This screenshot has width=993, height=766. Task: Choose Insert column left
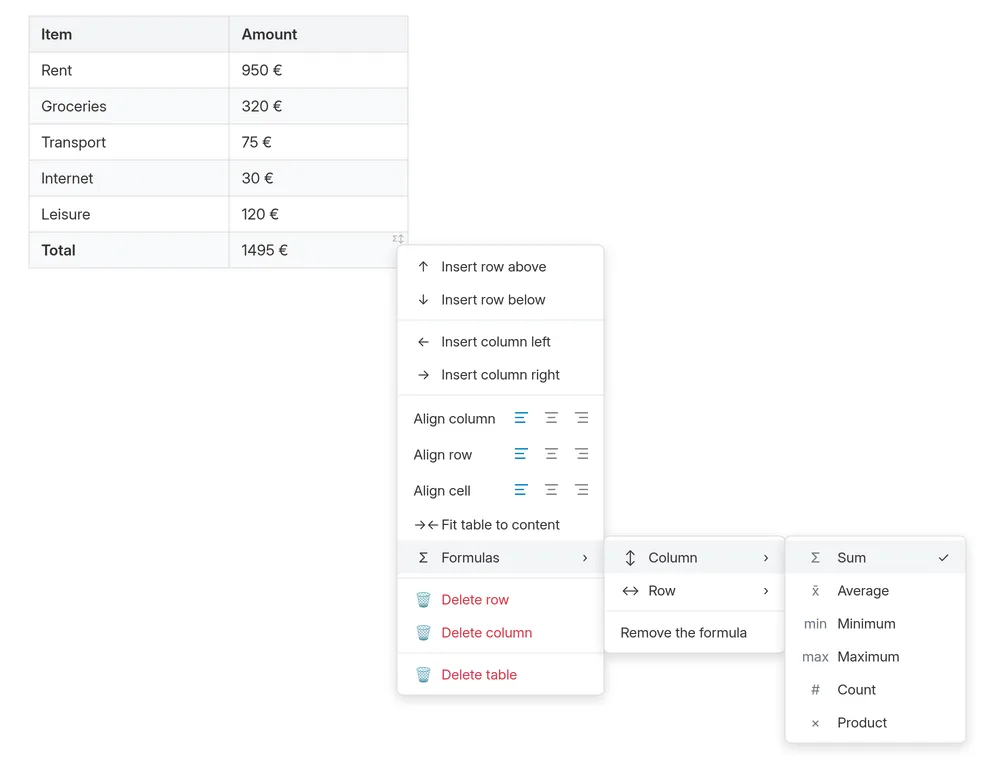[500, 342]
